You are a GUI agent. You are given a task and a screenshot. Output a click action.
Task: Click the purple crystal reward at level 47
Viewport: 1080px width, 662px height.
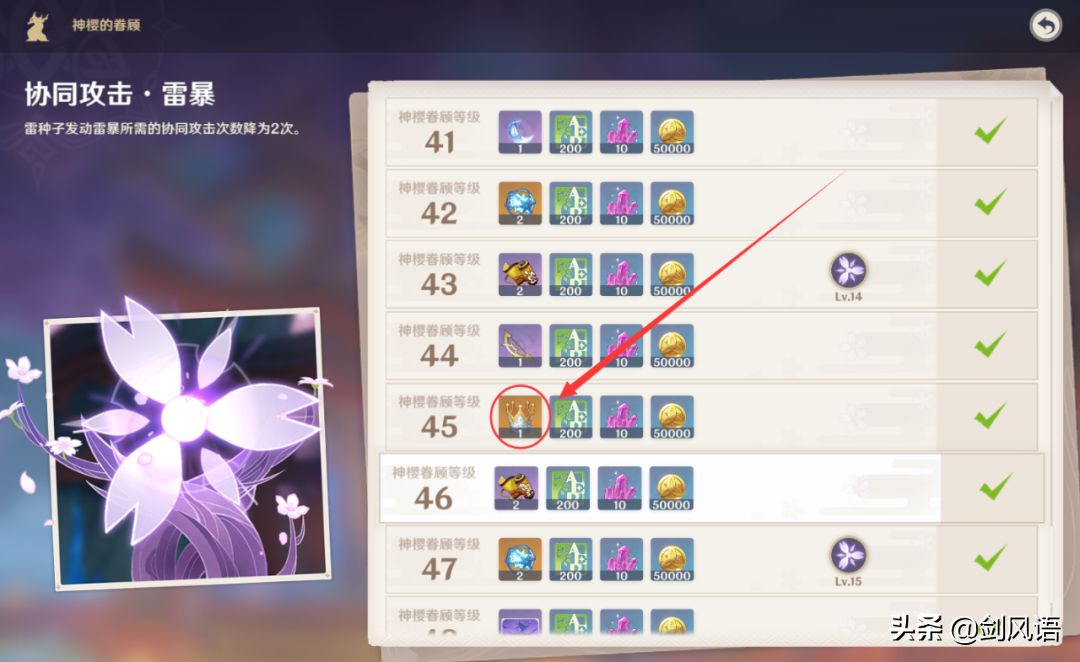pyautogui.click(x=621, y=559)
